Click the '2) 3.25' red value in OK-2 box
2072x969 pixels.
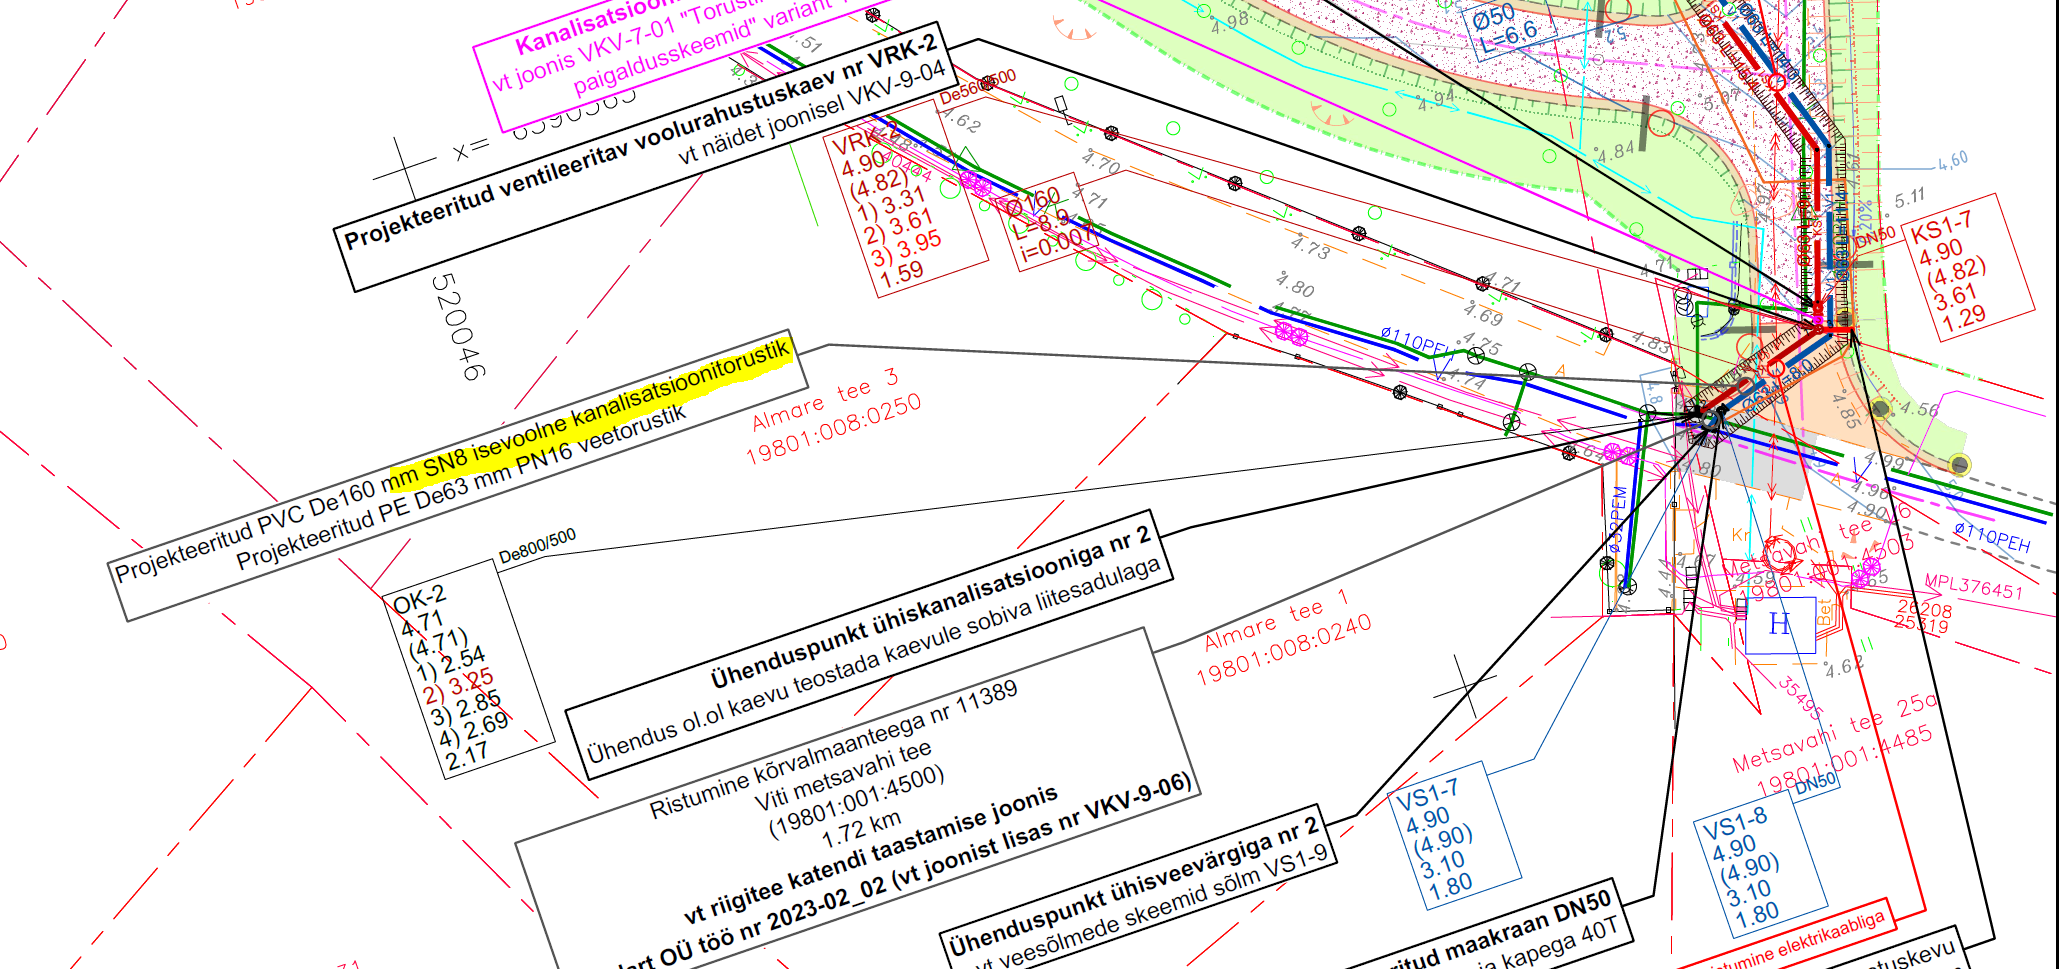458,687
